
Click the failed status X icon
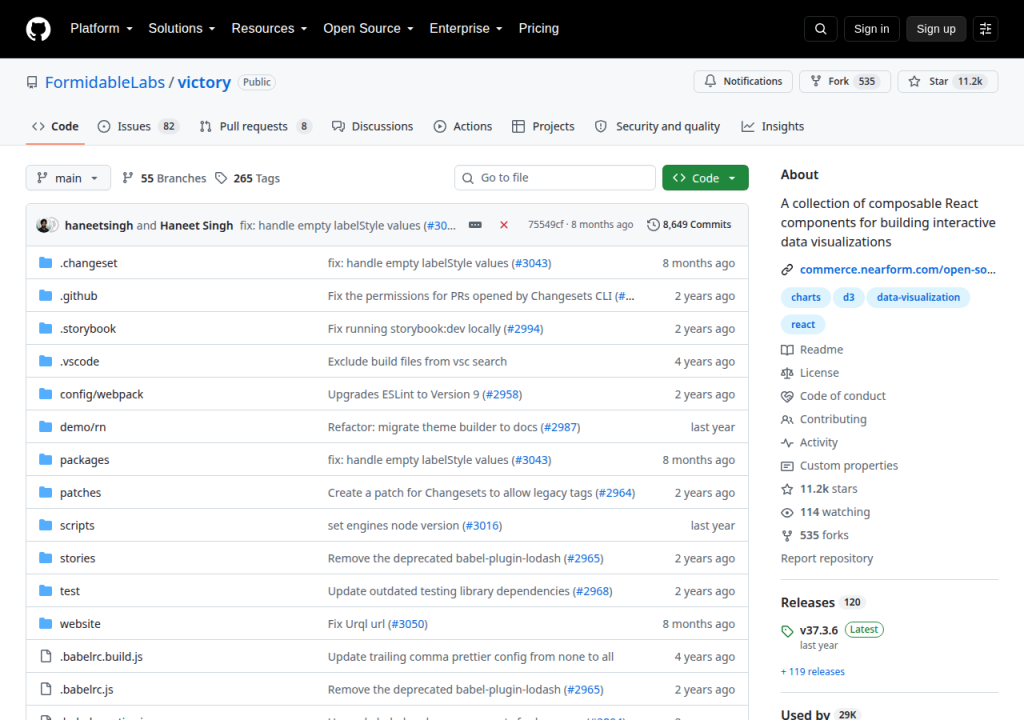coord(504,225)
